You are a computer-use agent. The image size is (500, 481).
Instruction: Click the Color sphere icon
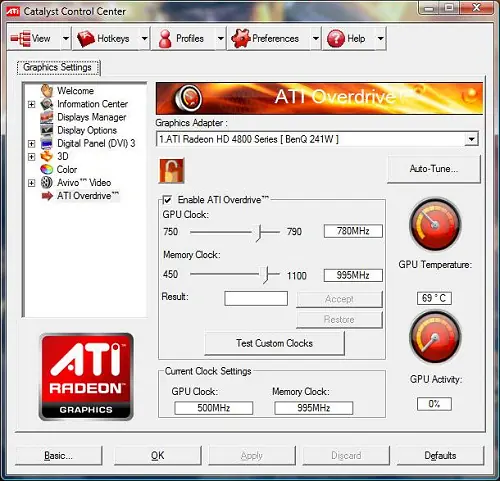tap(47, 169)
